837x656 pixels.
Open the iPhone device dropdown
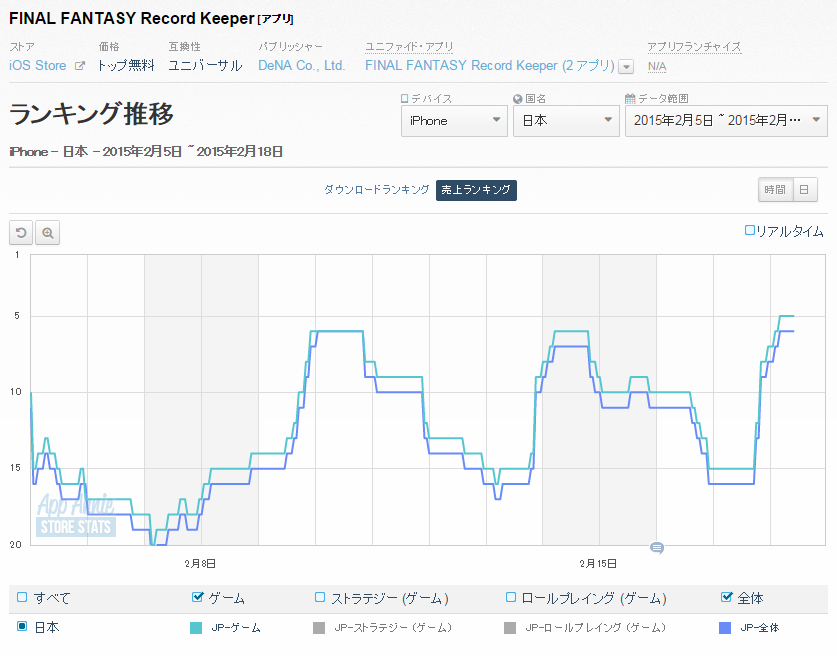[454, 121]
